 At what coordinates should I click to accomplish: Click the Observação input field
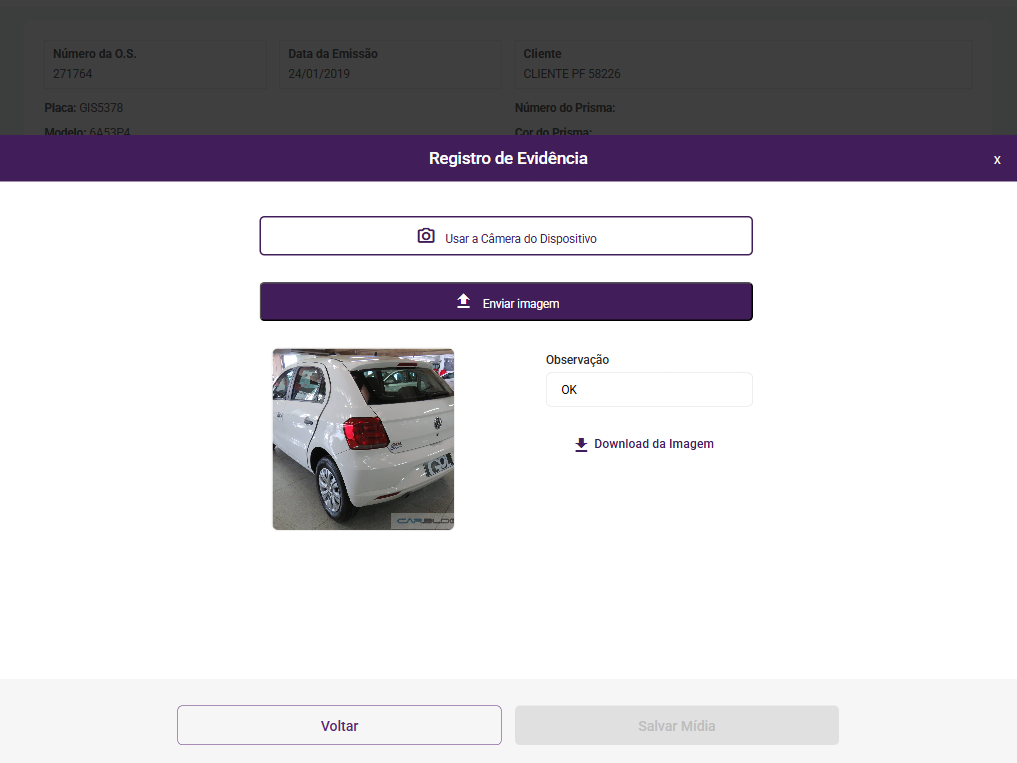649,389
